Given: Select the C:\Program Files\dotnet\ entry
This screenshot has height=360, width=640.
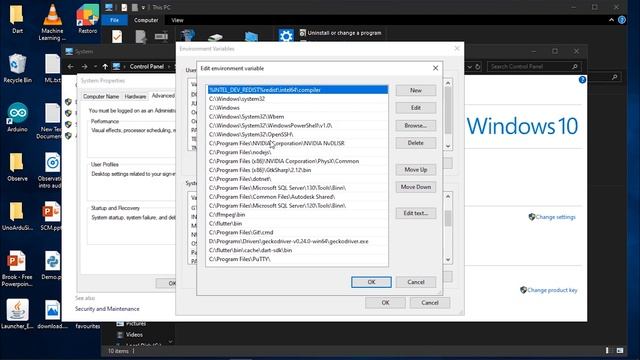Looking at the screenshot, I should coord(297,179).
